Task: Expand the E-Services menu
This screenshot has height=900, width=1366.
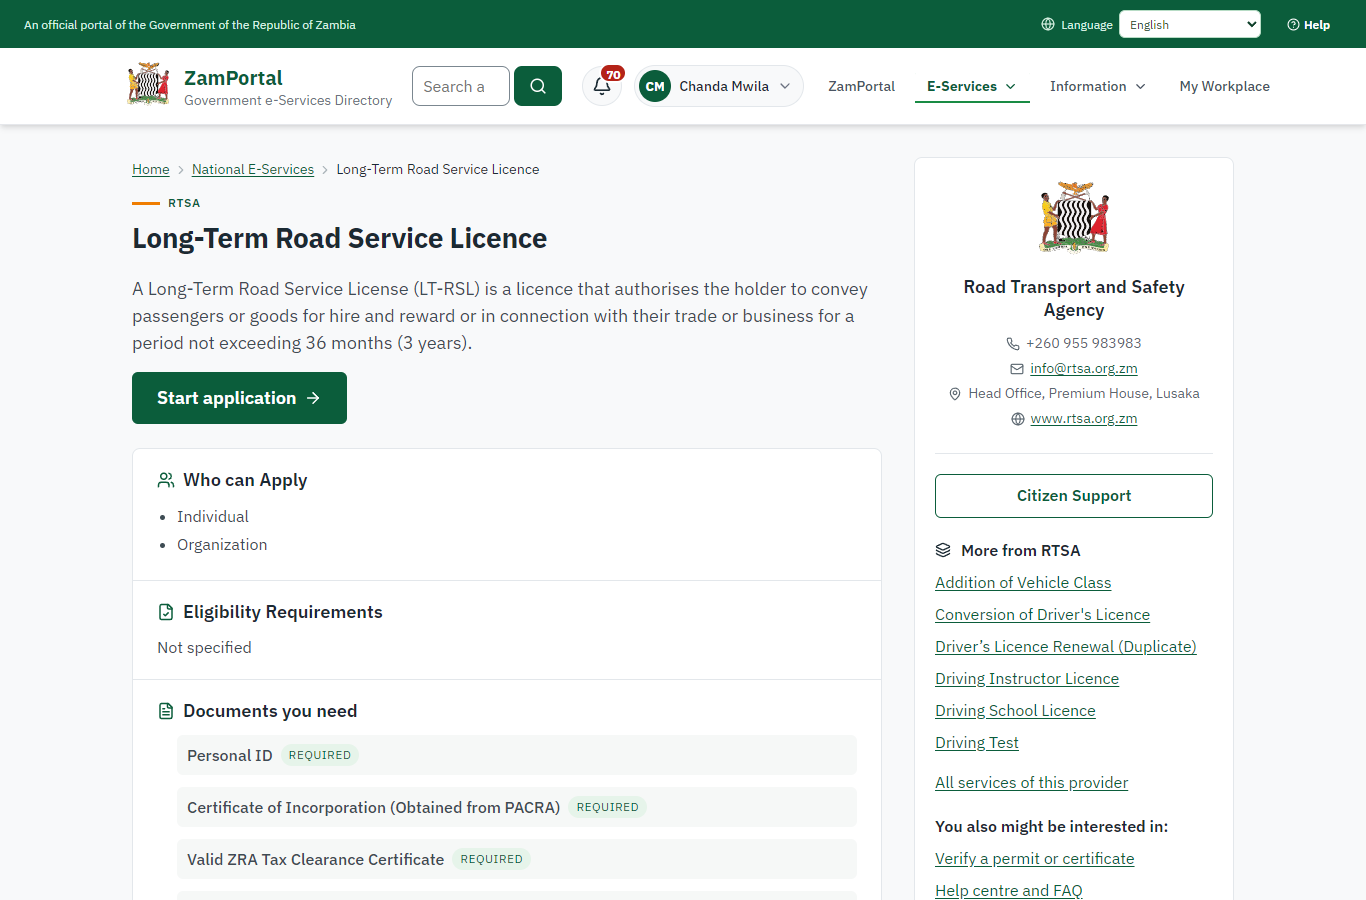Action: 972,86
